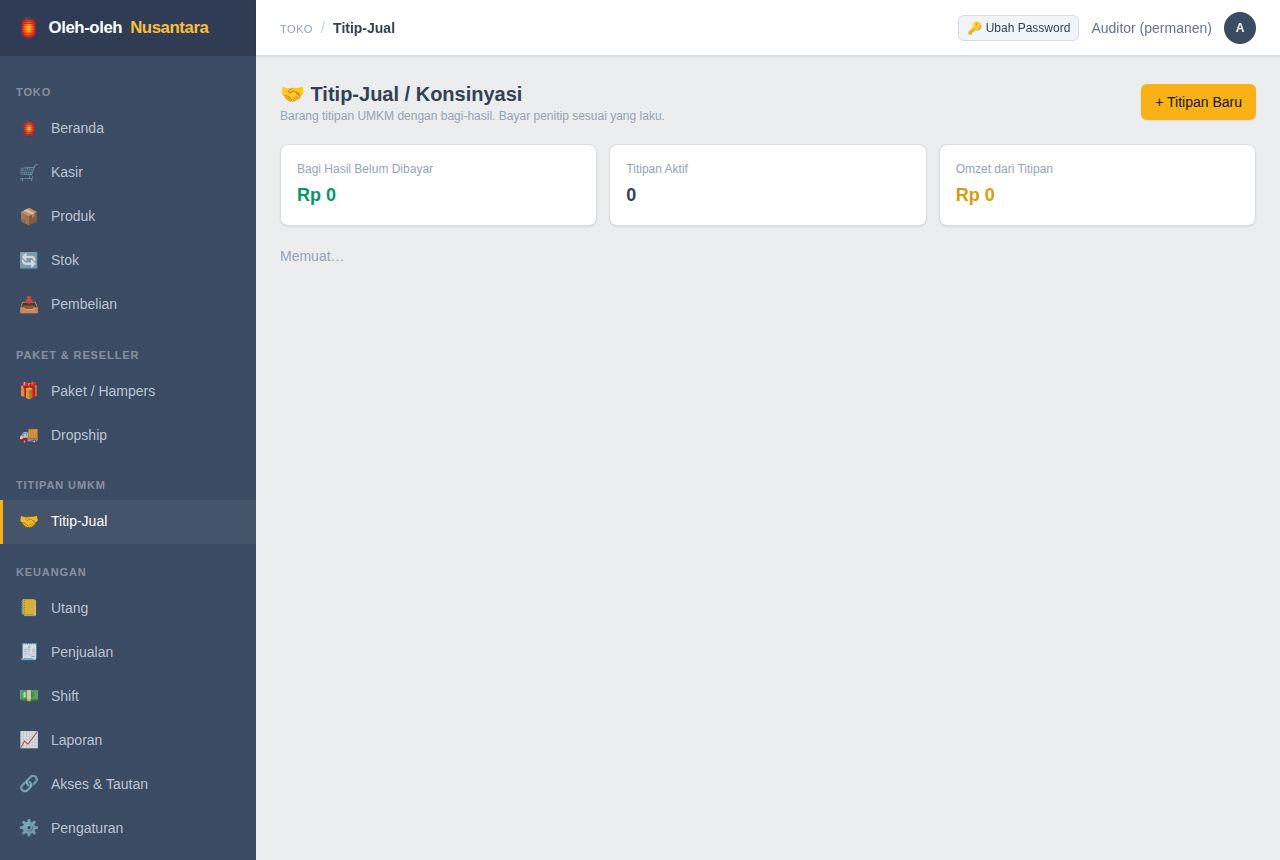Open the round user avatar A
Screen dimensions: 1280x860
tap(1240, 28)
